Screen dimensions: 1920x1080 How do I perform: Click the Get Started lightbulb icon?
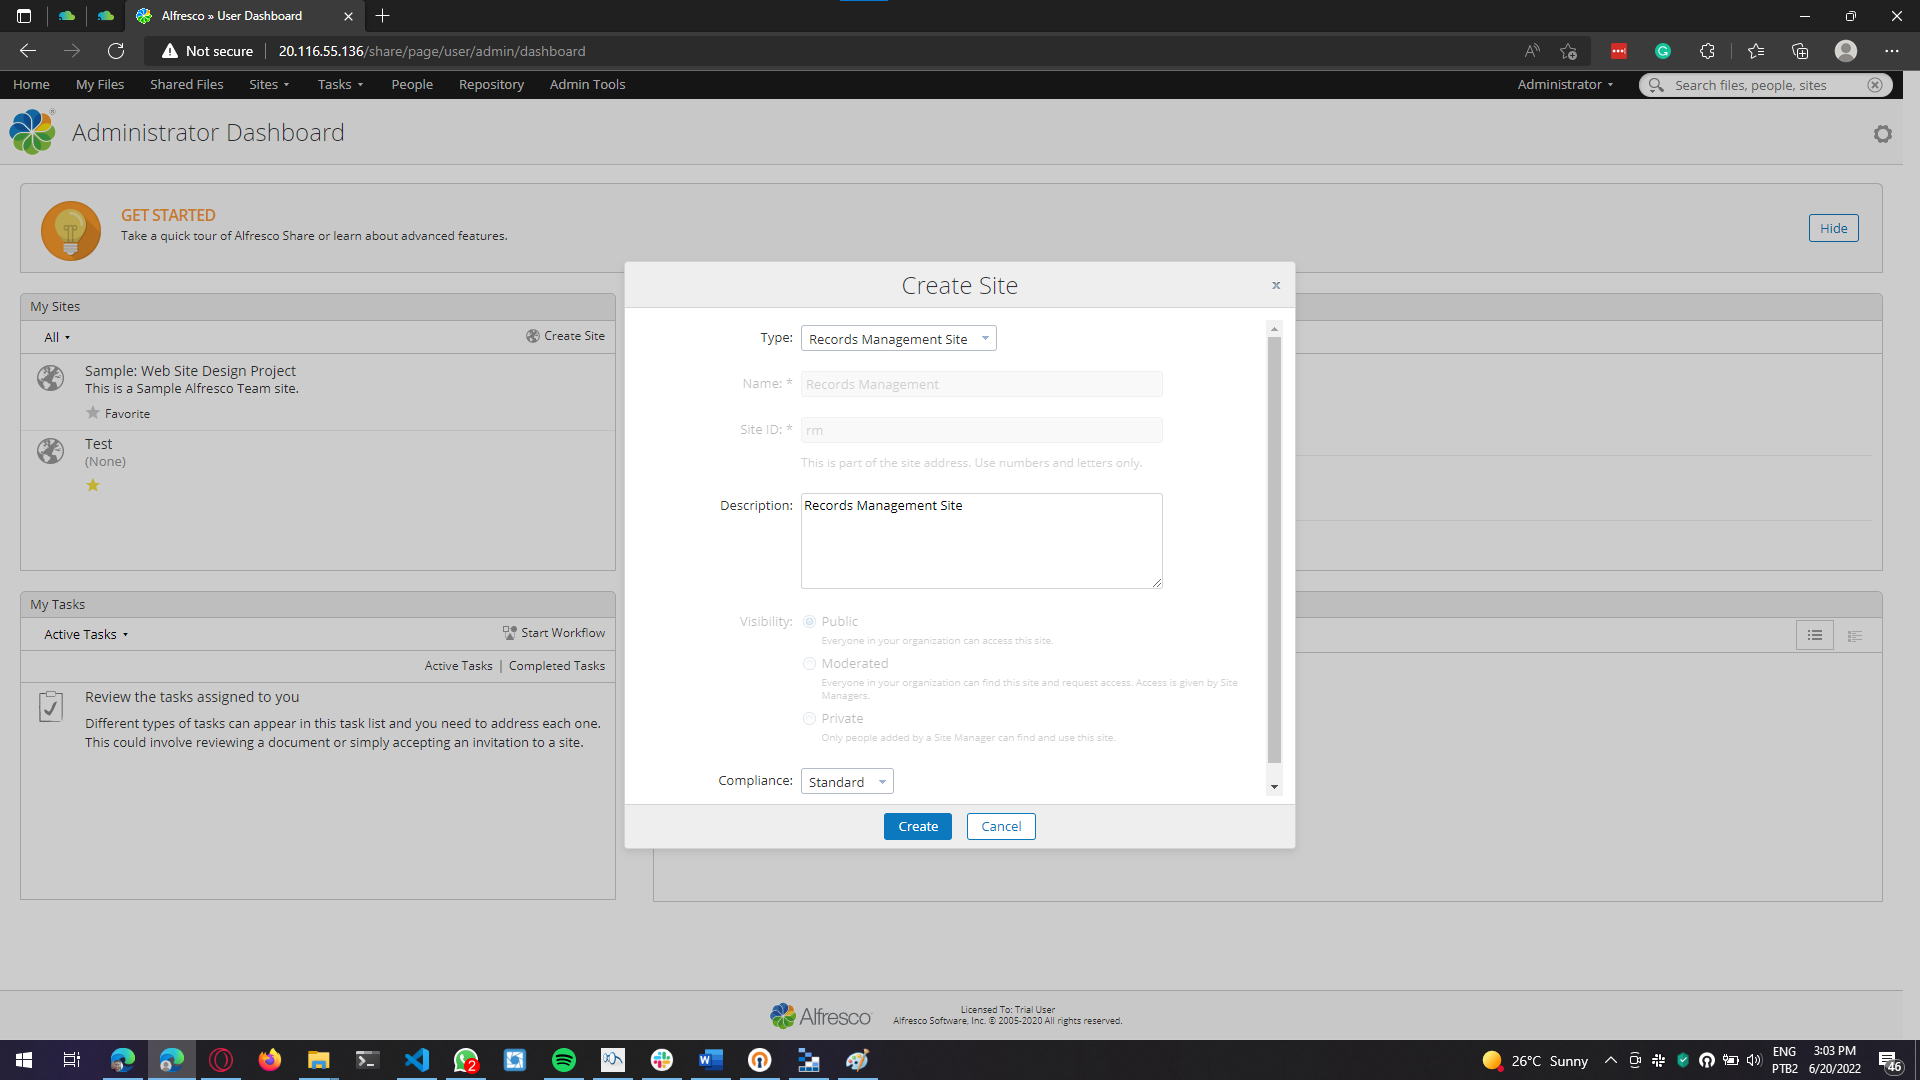(x=71, y=230)
